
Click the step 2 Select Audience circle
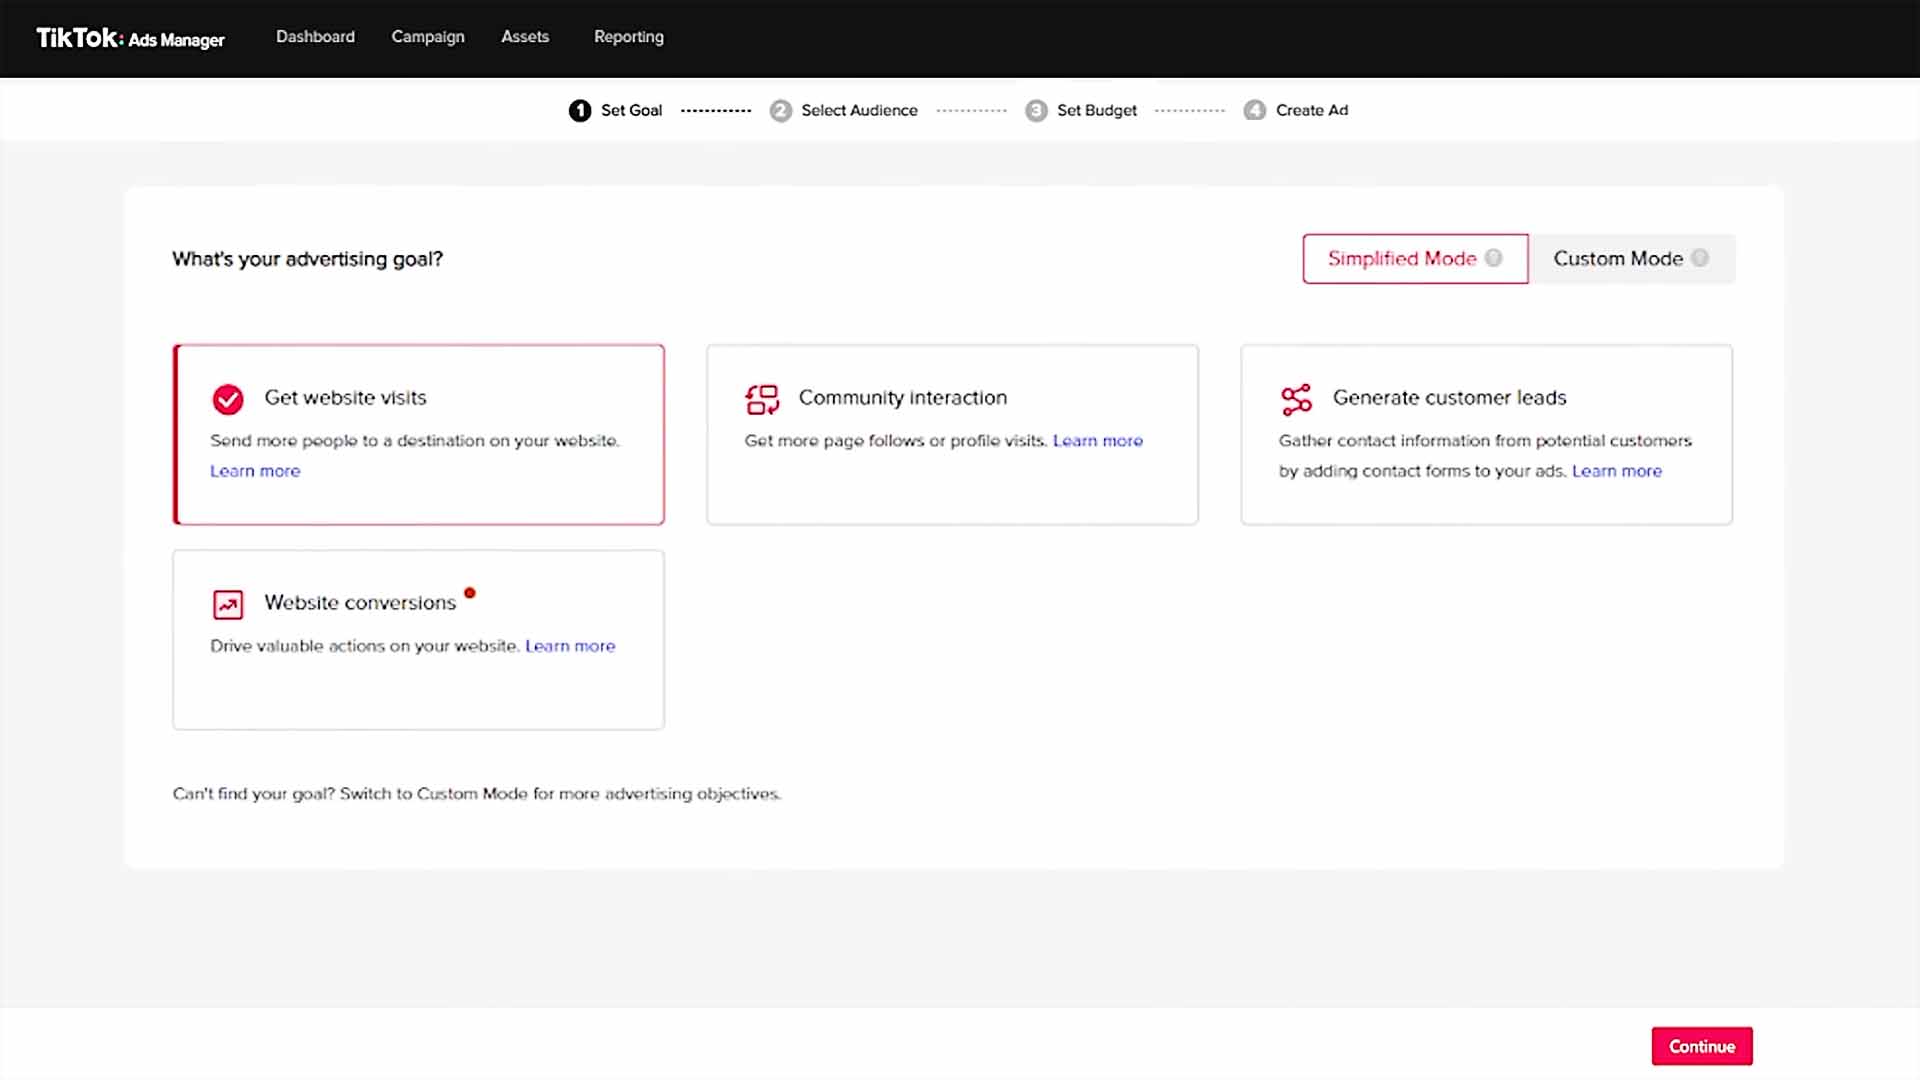[780, 110]
